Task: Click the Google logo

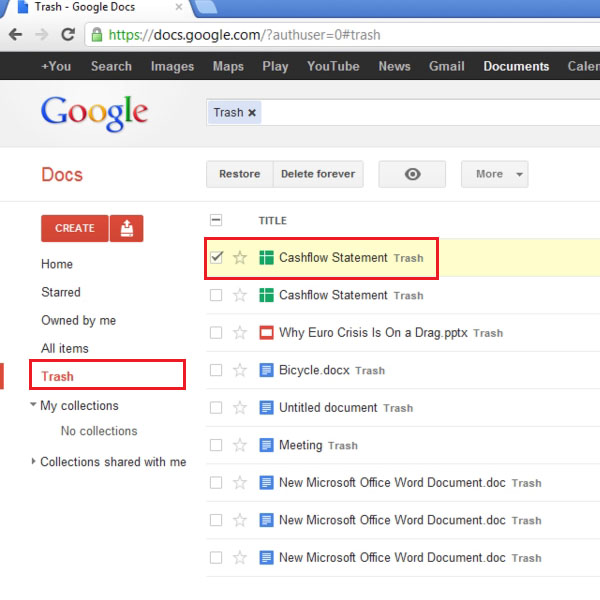Action: tap(94, 112)
